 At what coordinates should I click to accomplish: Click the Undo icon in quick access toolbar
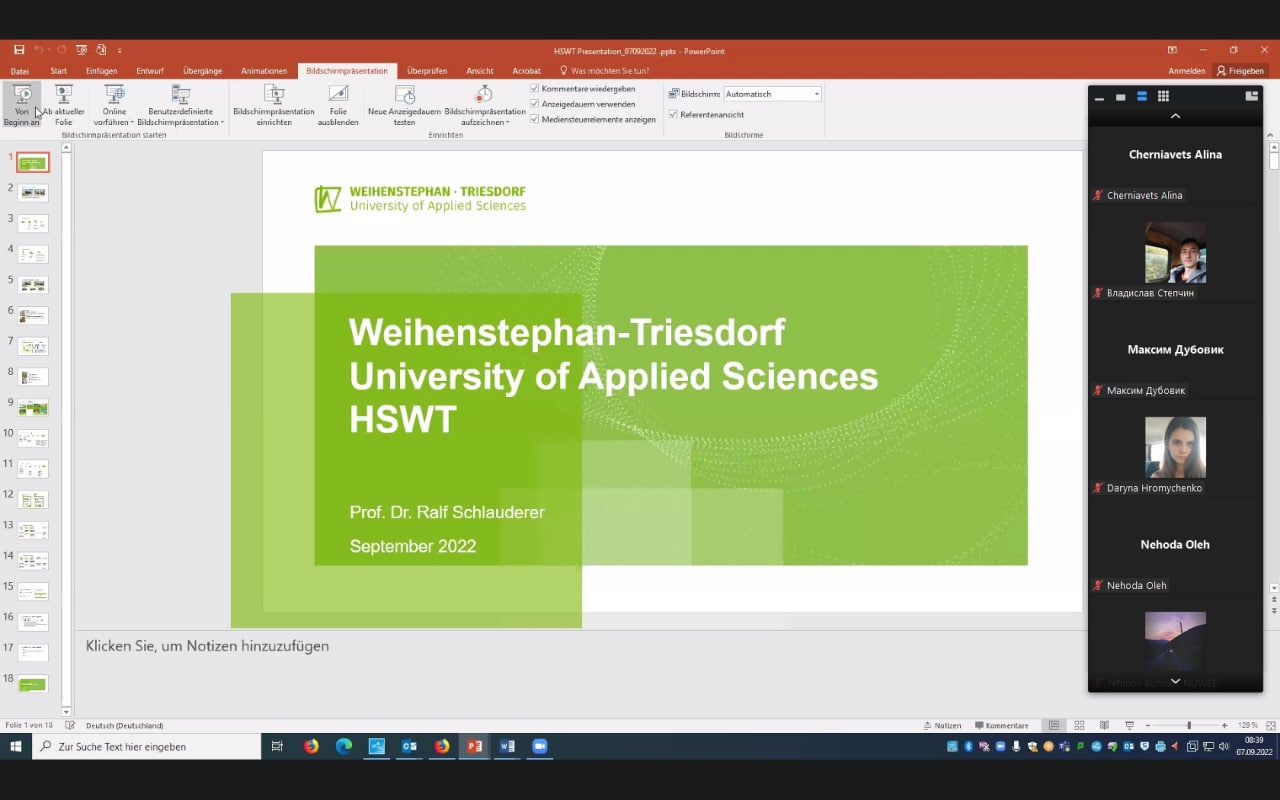(x=39, y=49)
